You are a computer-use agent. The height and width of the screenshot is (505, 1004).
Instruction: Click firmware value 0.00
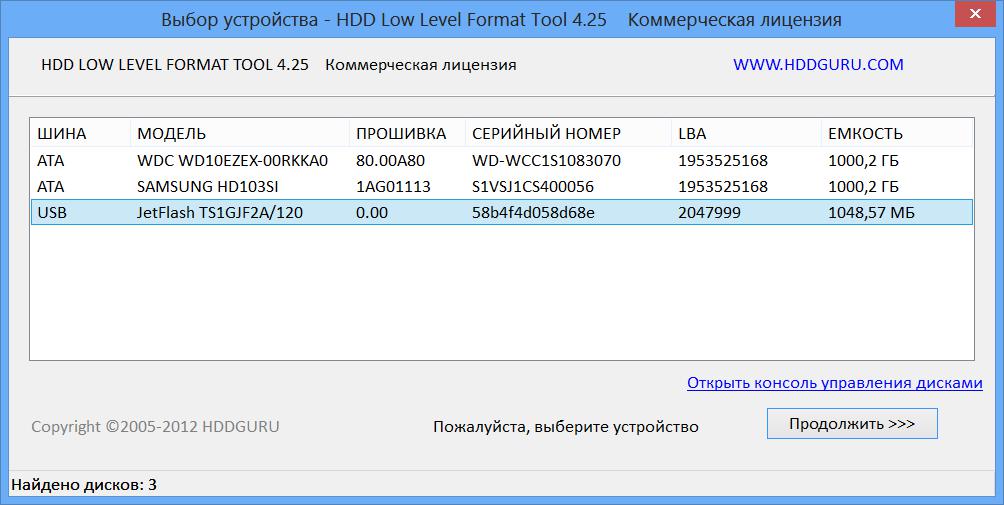[371, 212]
